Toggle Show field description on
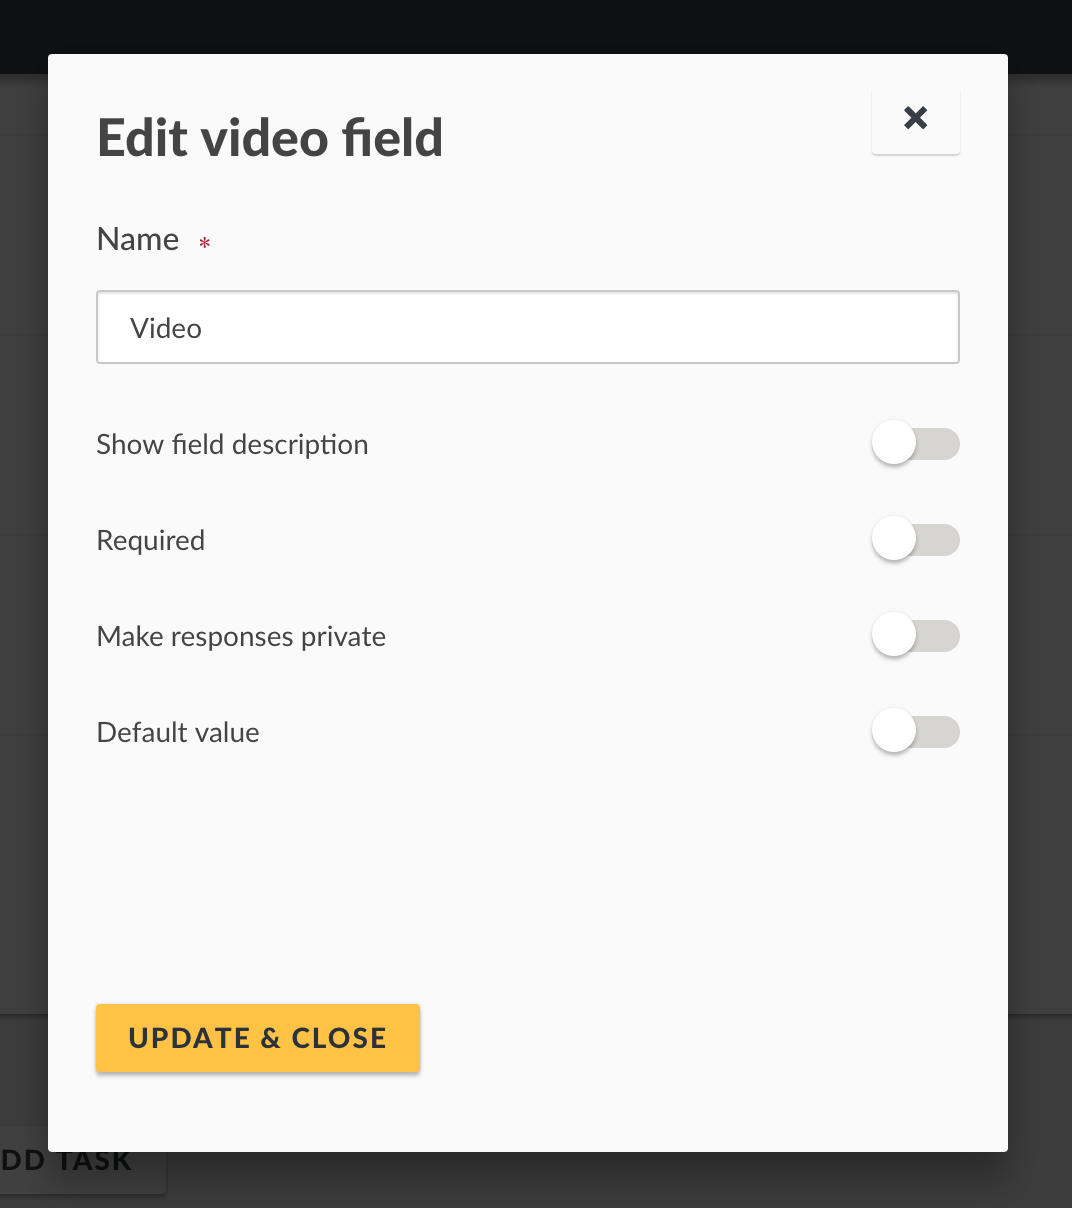This screenshot has width=1072, height=1208. coord(915,443)
